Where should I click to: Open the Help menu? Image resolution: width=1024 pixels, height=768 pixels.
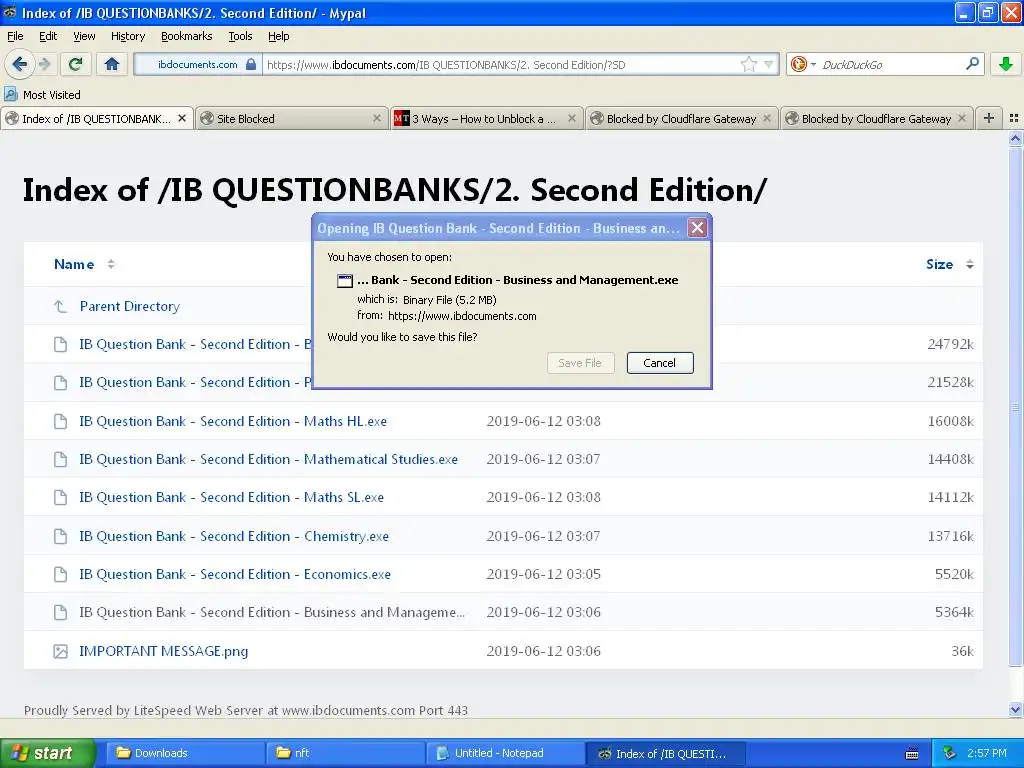click(x=279, y=36)
